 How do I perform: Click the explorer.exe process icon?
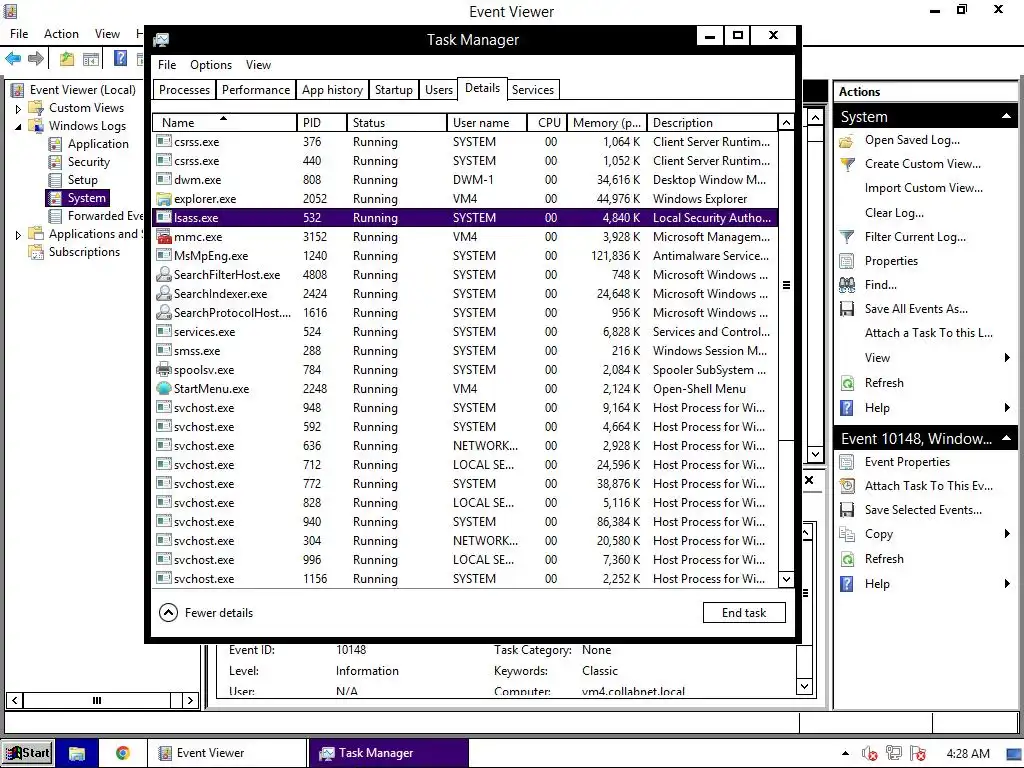pyautogui.click(x=164, y=199)
